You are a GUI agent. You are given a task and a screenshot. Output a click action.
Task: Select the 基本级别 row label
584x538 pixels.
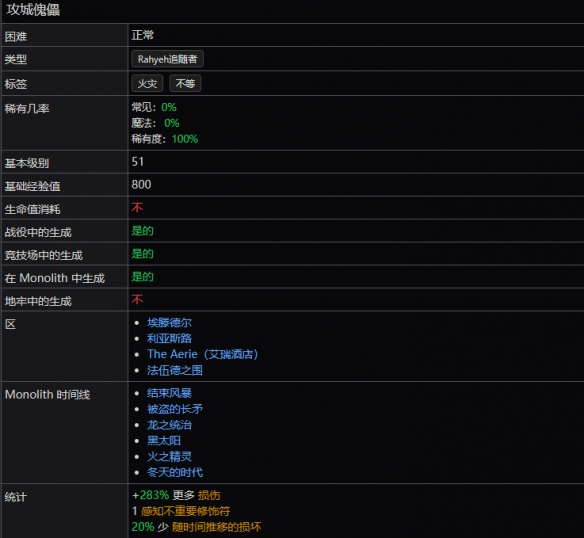27,163
